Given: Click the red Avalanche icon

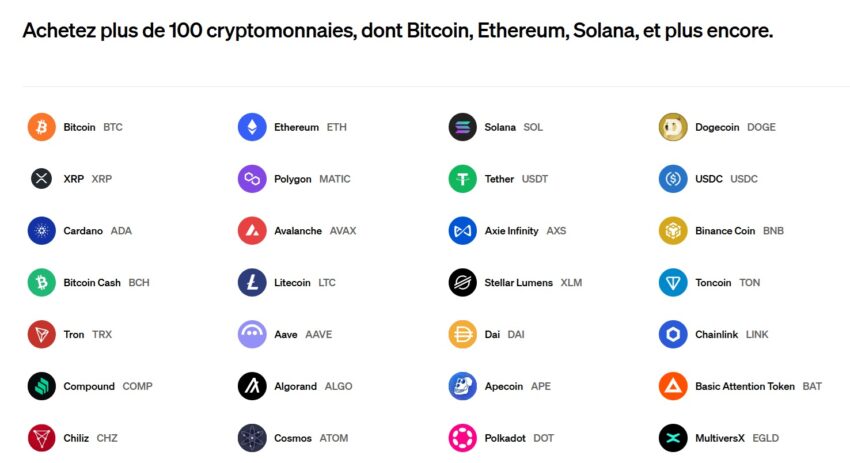Looking at the screenshot, I should click(252, 231).
